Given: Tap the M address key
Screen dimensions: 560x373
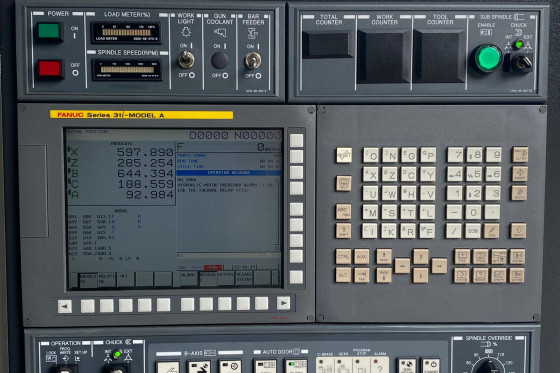Looking at the screenshot, I should (x=370, y=212).
